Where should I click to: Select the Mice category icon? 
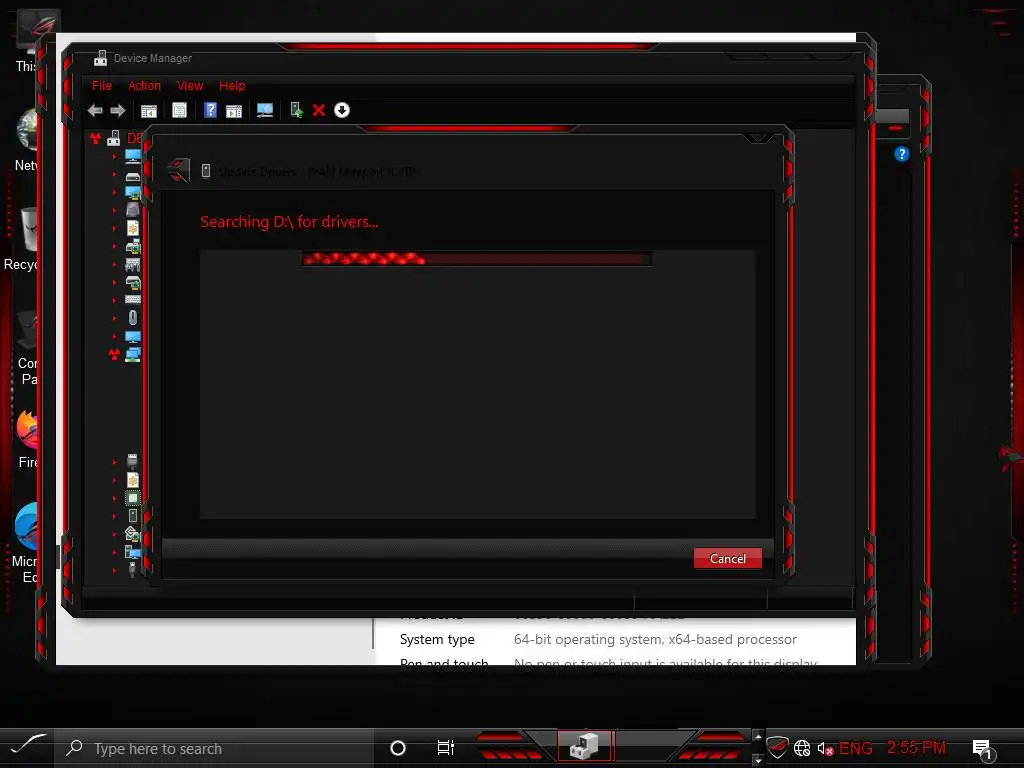[133, 317]
